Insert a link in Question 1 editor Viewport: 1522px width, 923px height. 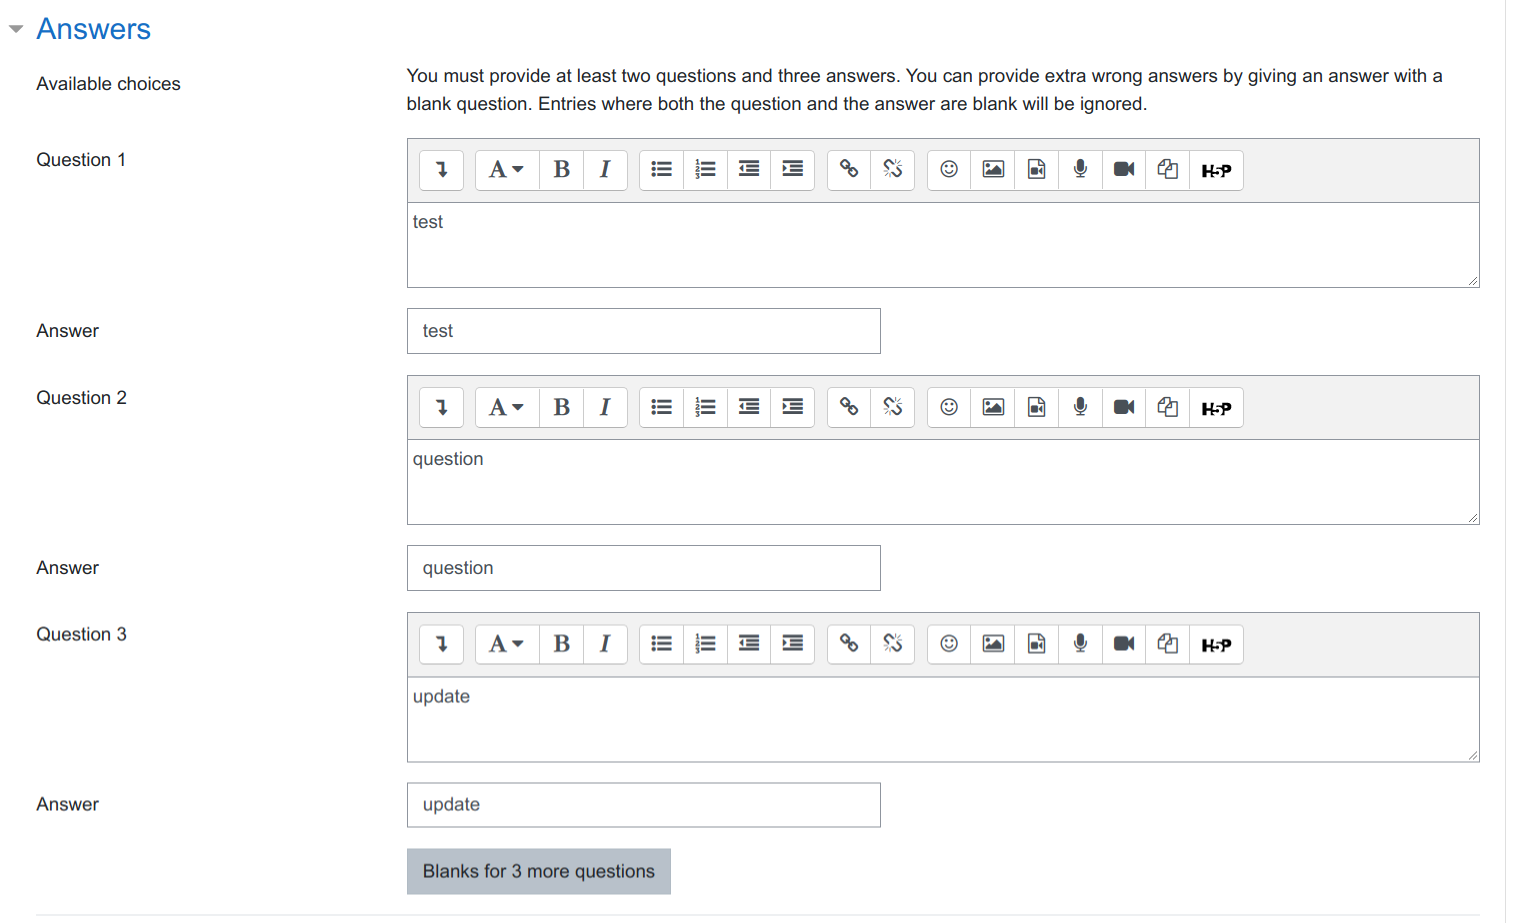coord(849,170)
